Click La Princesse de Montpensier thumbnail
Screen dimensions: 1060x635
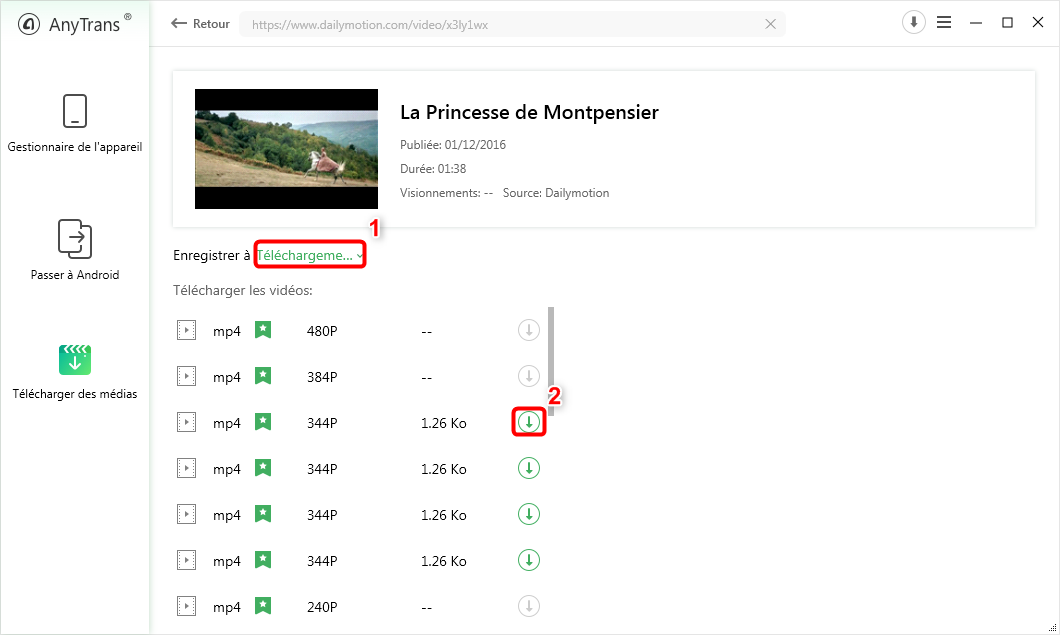coord(286,149)
